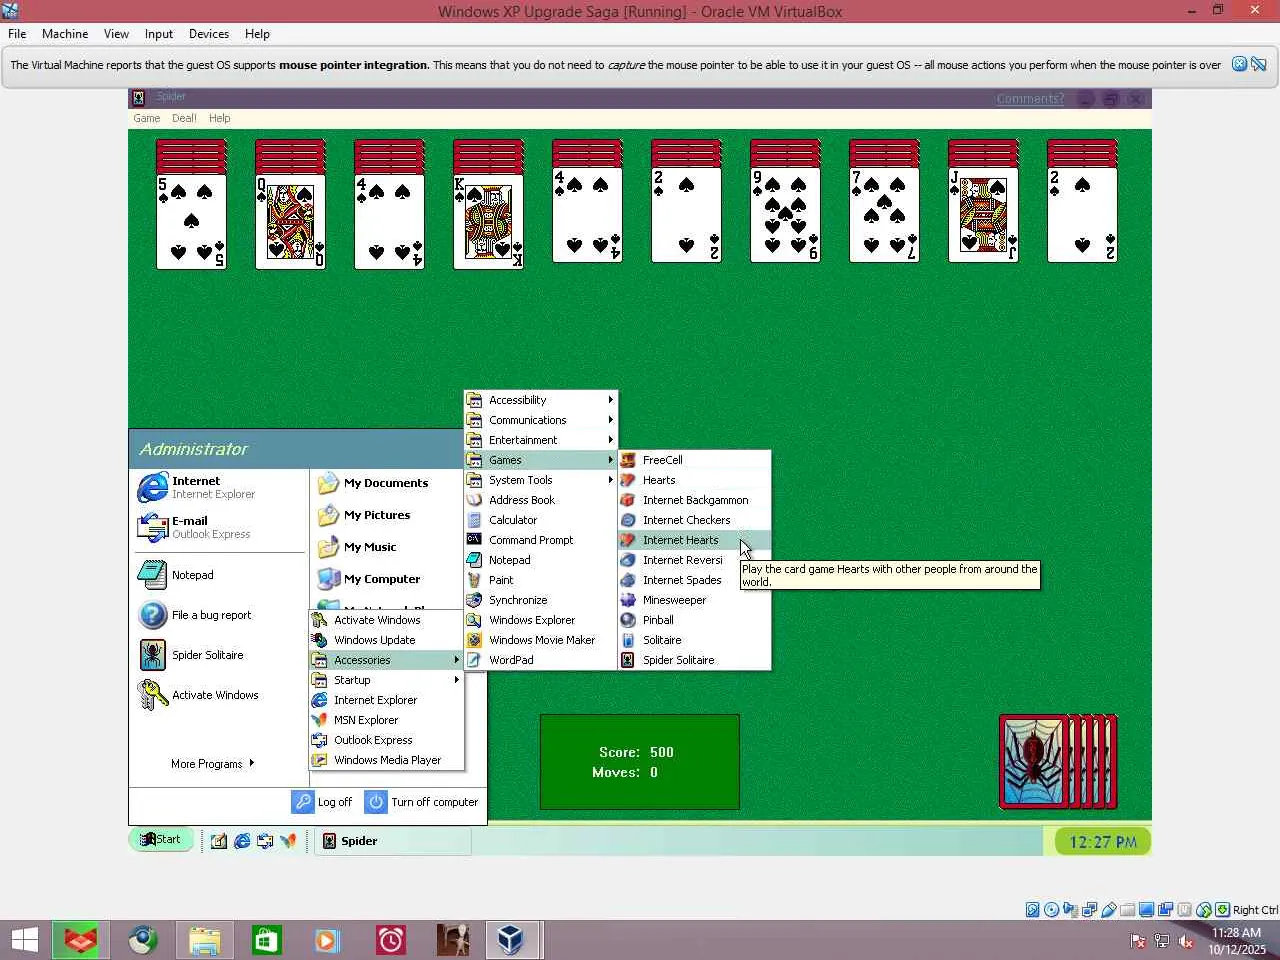The width and height of the screenshot is (1280, 960).
Task: Open Pinball from the Games submenu
Action: pyautogui.click(x=695, y=620)
